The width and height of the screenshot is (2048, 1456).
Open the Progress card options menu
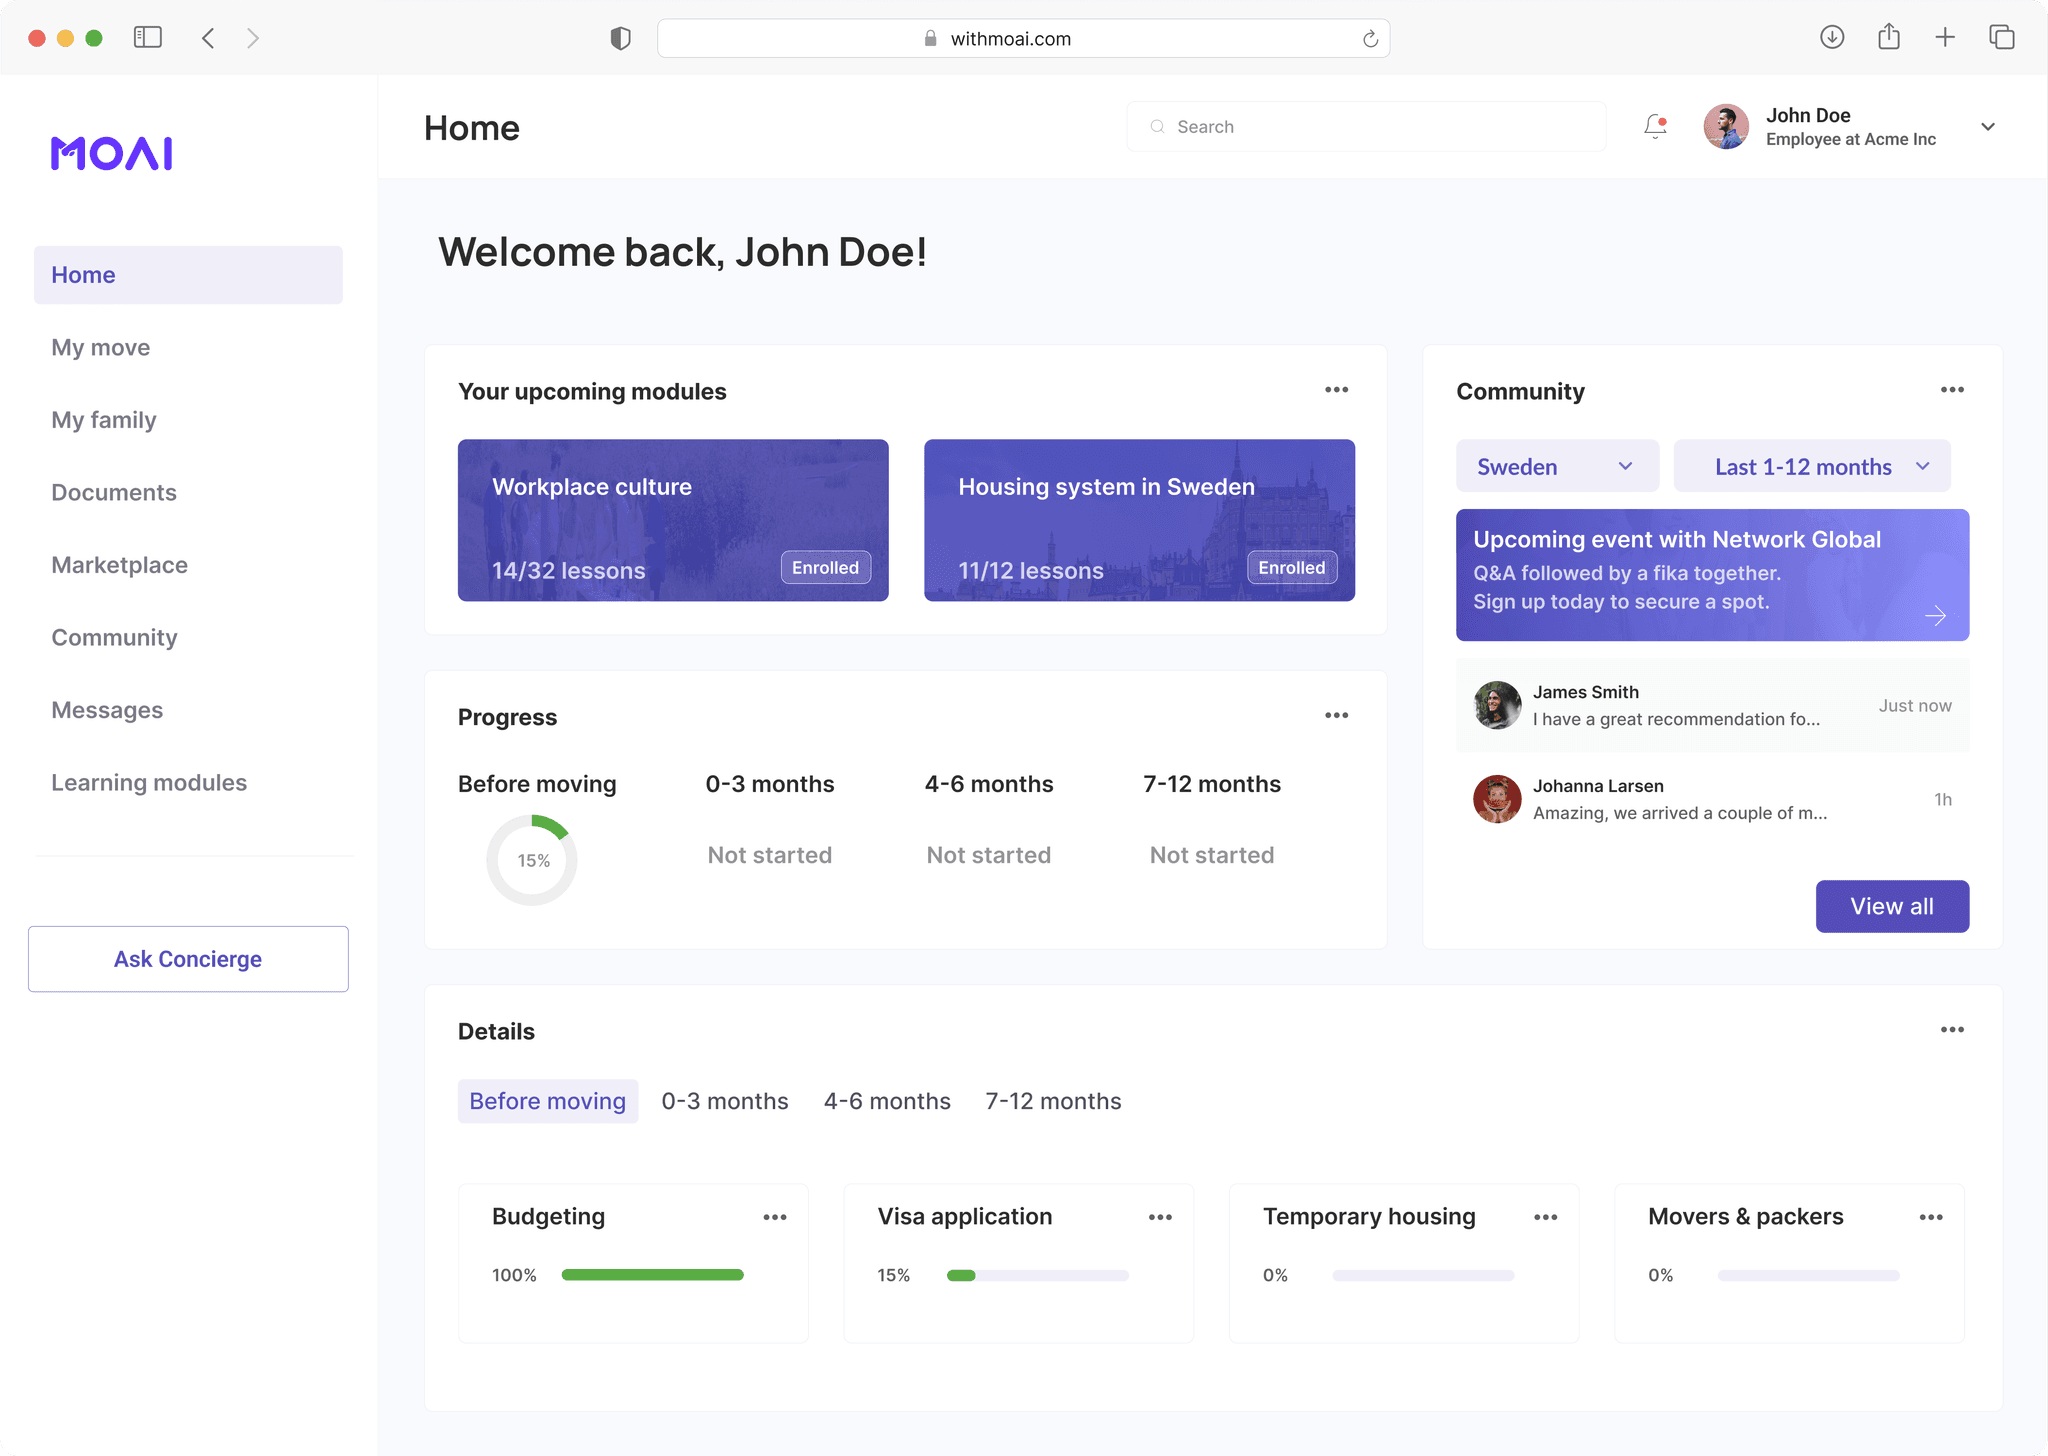click(x=1336, y=716)
